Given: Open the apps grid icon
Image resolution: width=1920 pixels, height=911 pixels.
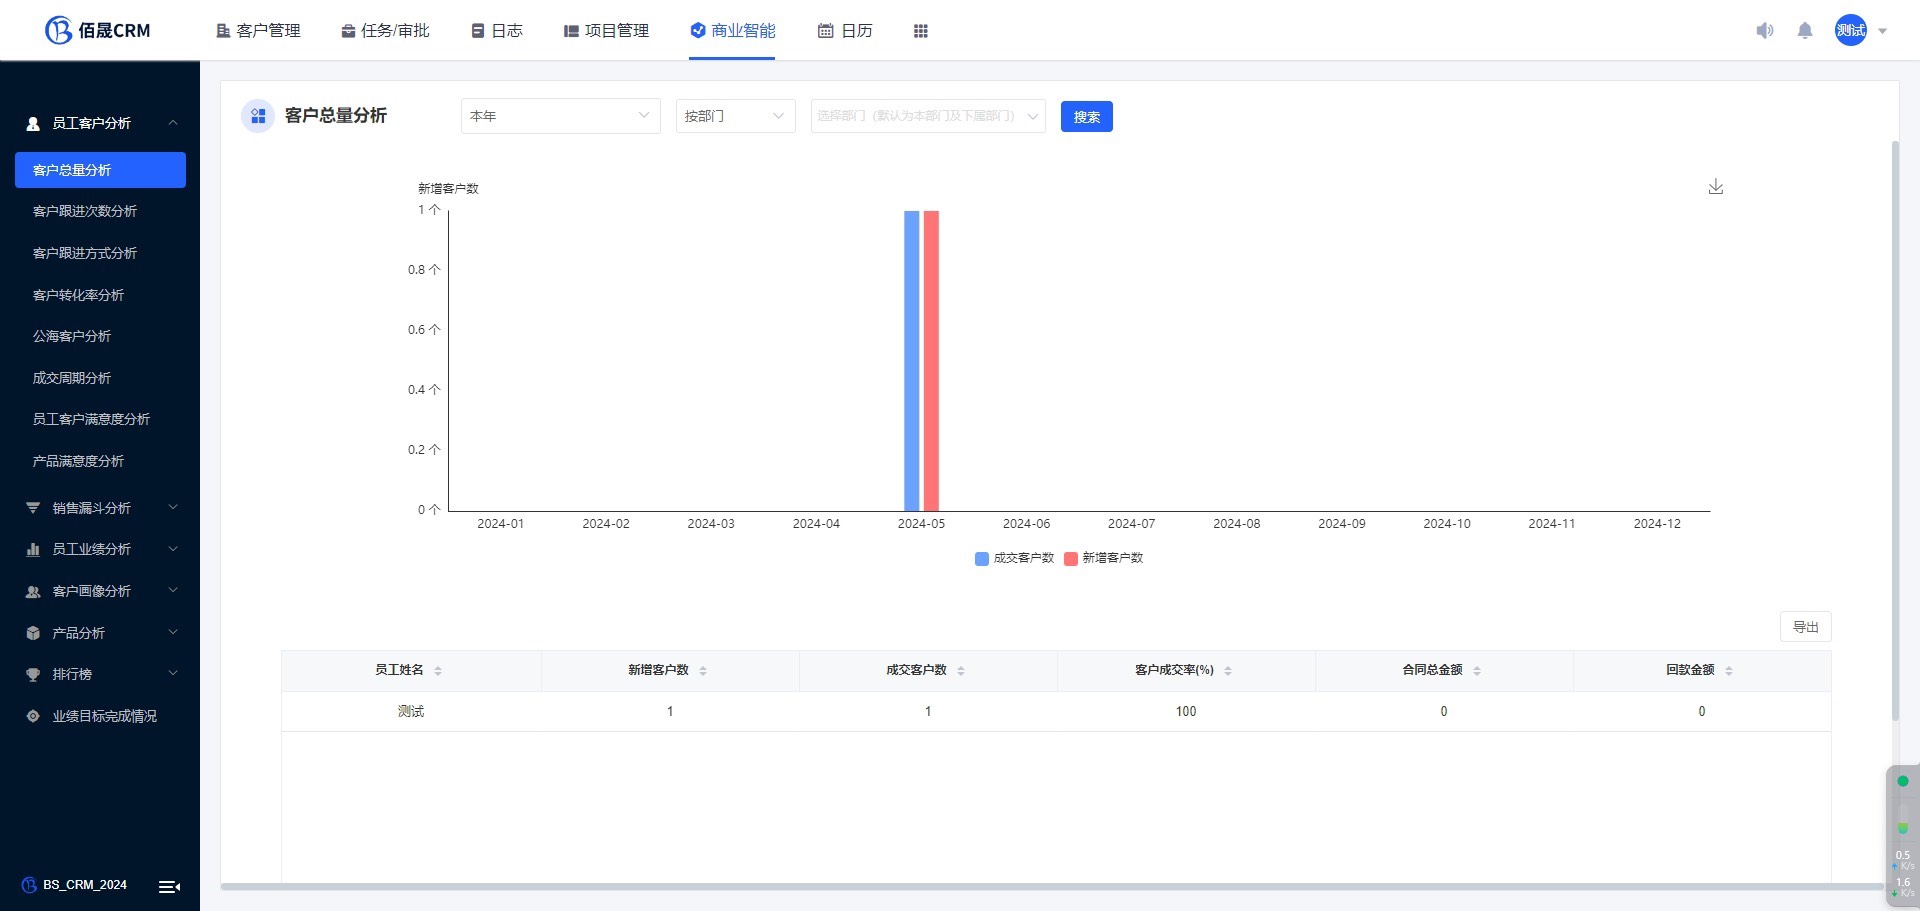Looking at the screenshot, I should pos(920,31).
